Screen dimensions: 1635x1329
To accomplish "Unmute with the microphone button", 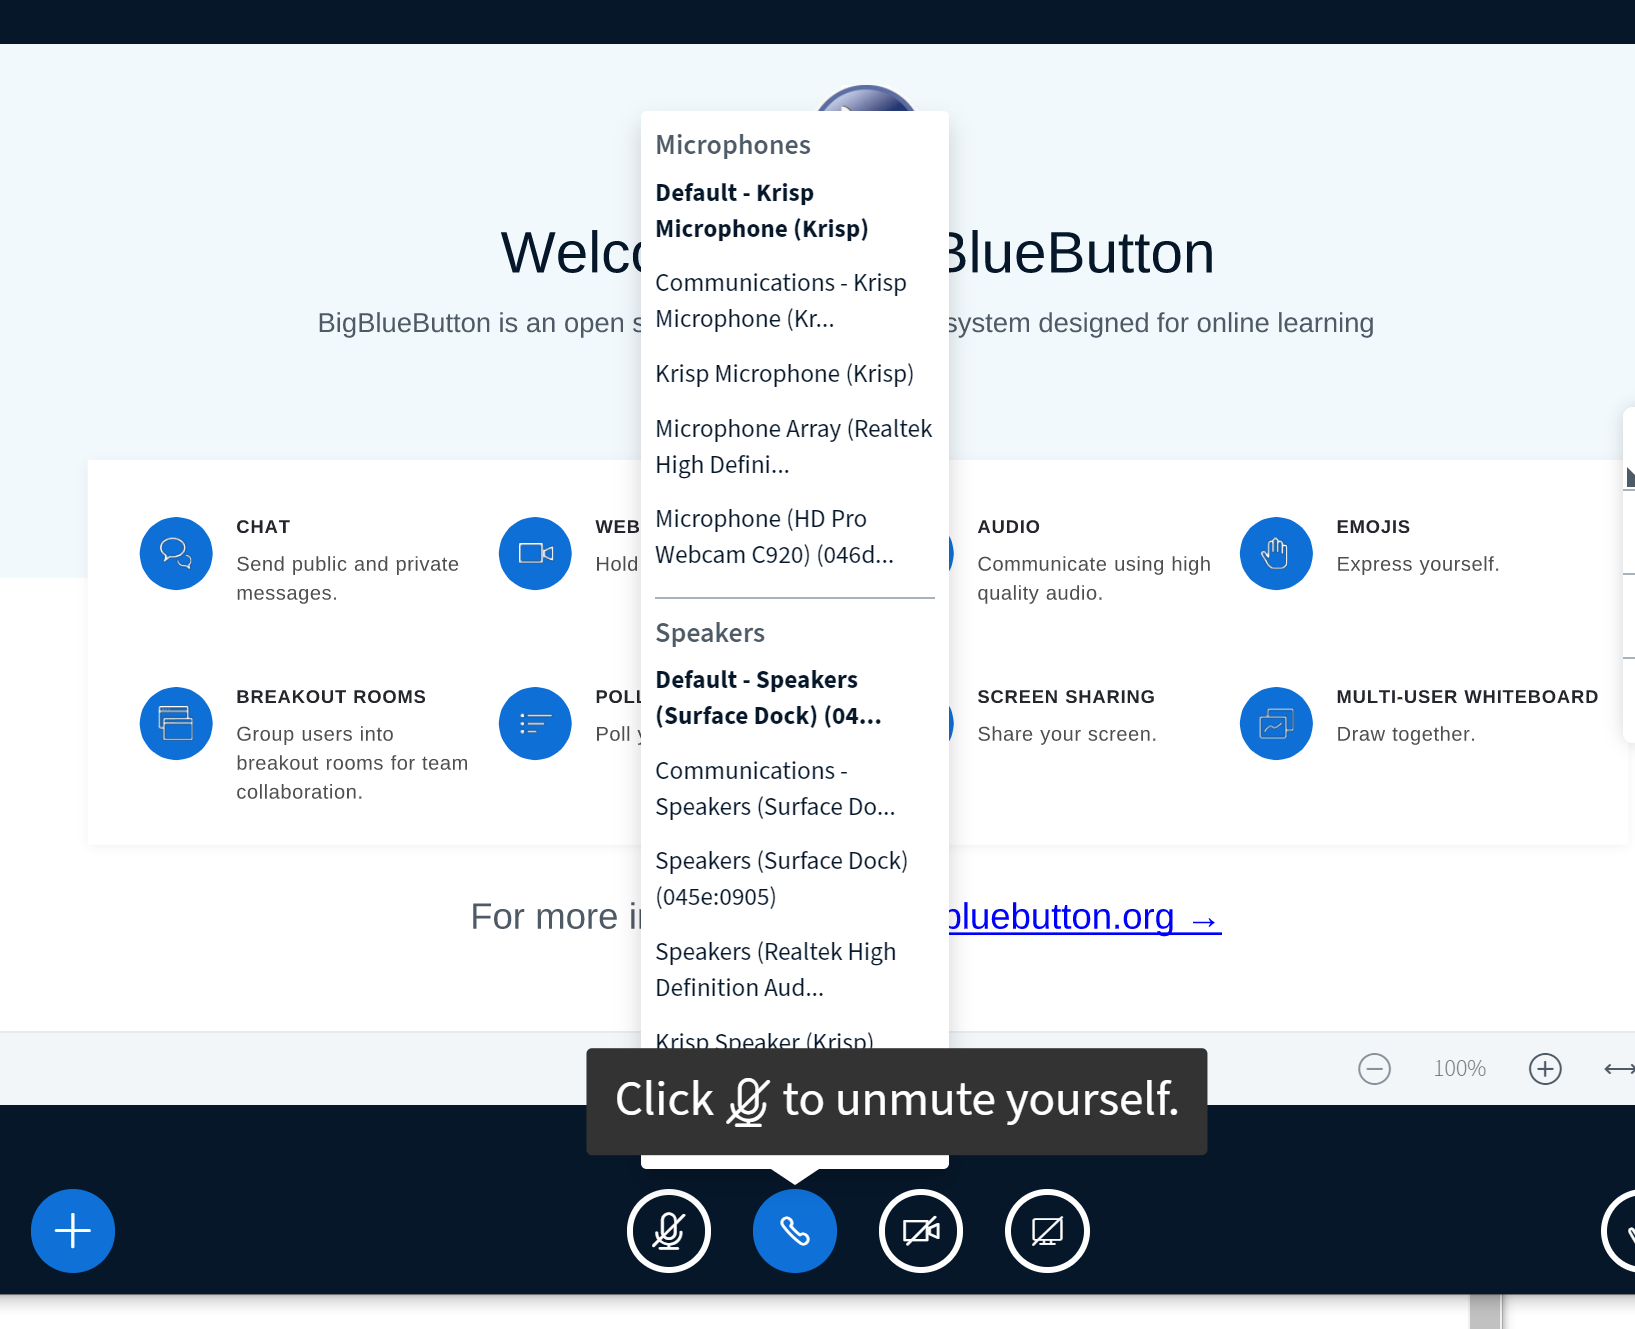I will pyautogui.click(x=669, y=1231).
